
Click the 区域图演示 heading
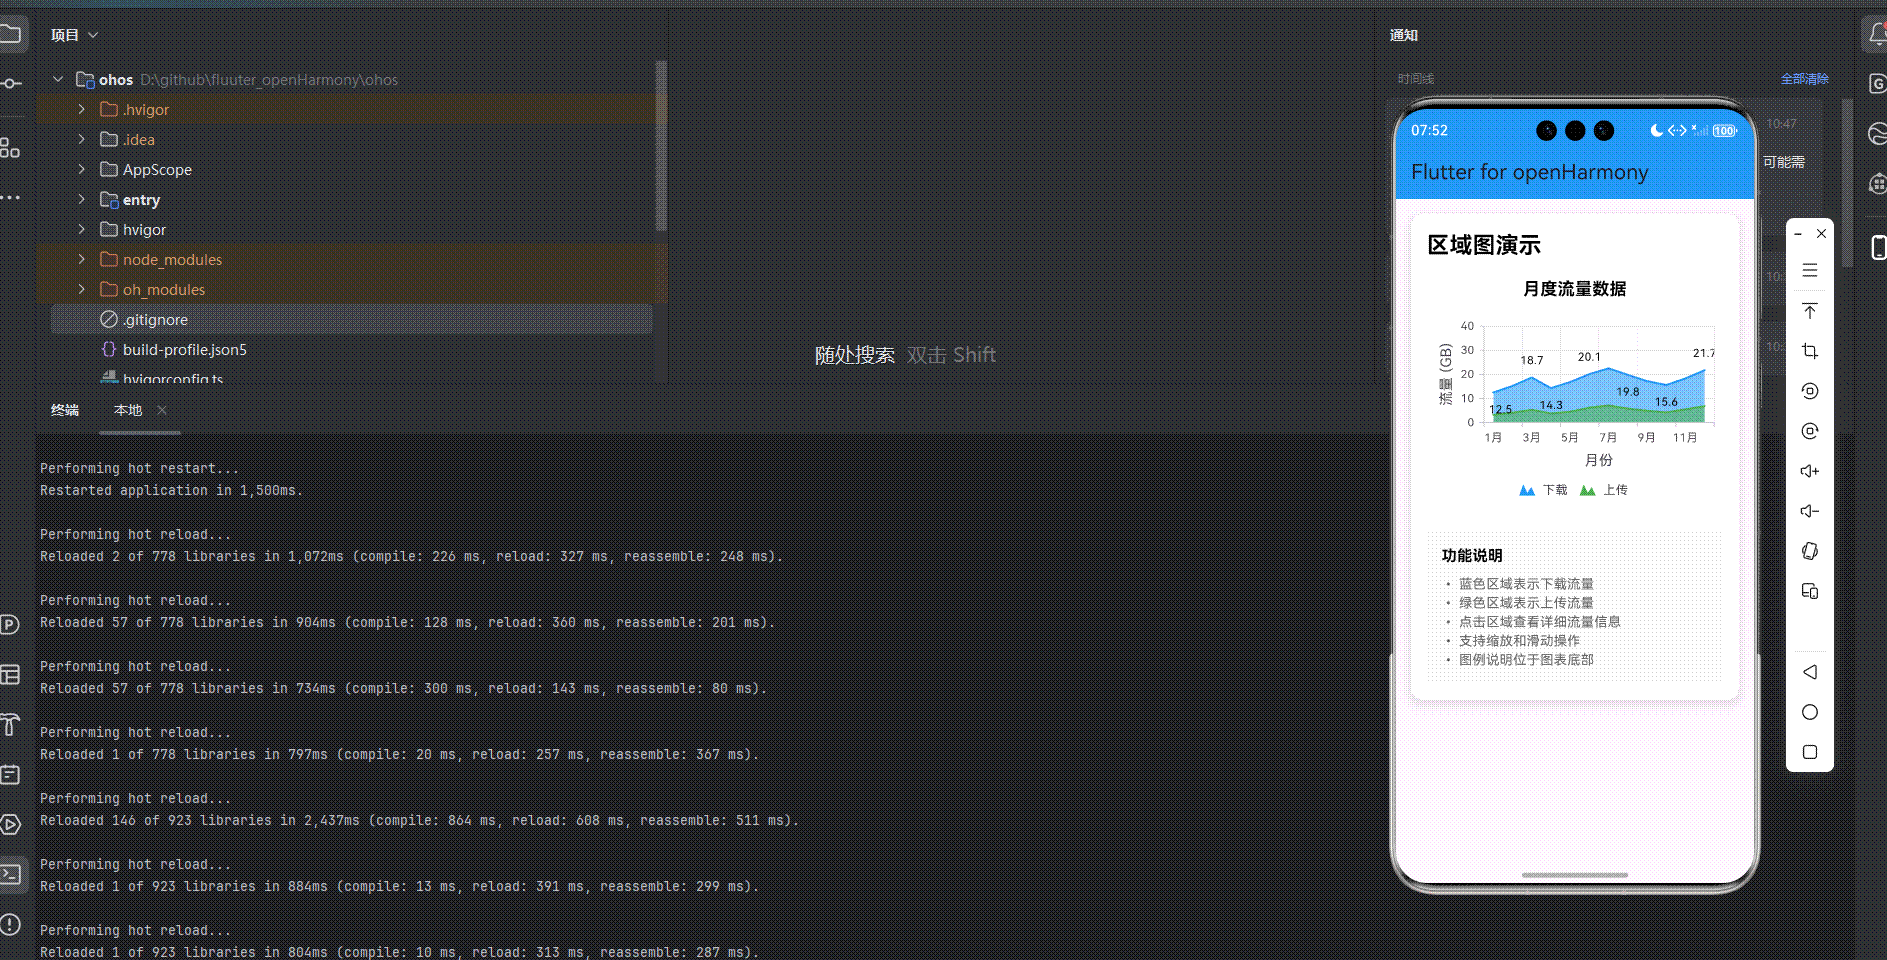(1484, 245)
